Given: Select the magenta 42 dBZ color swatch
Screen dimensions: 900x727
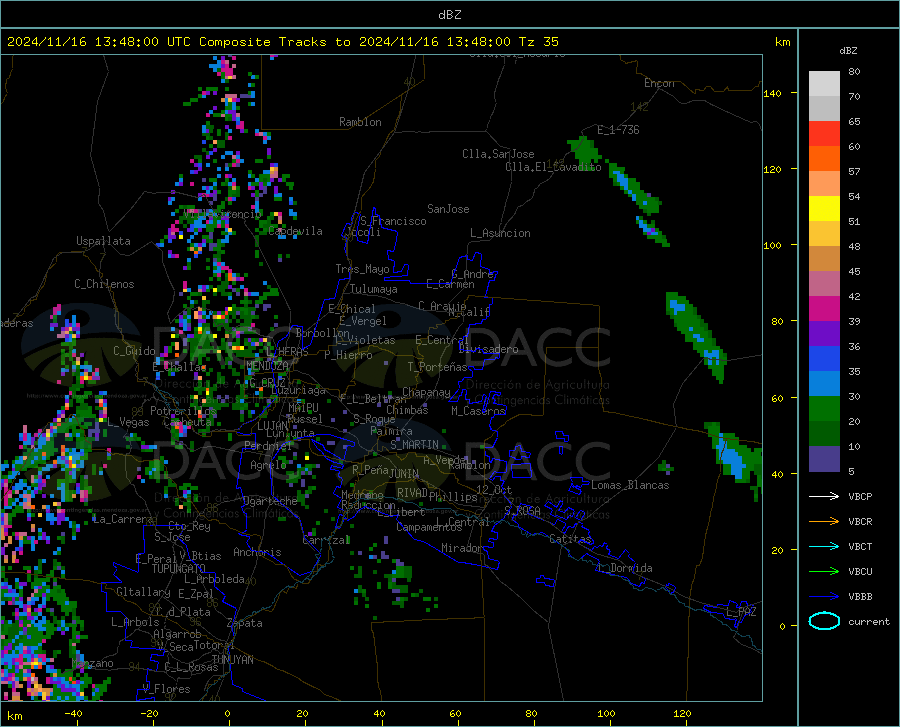Looking at the screenshot, I should pyautogui.click(x=824, y=308).
